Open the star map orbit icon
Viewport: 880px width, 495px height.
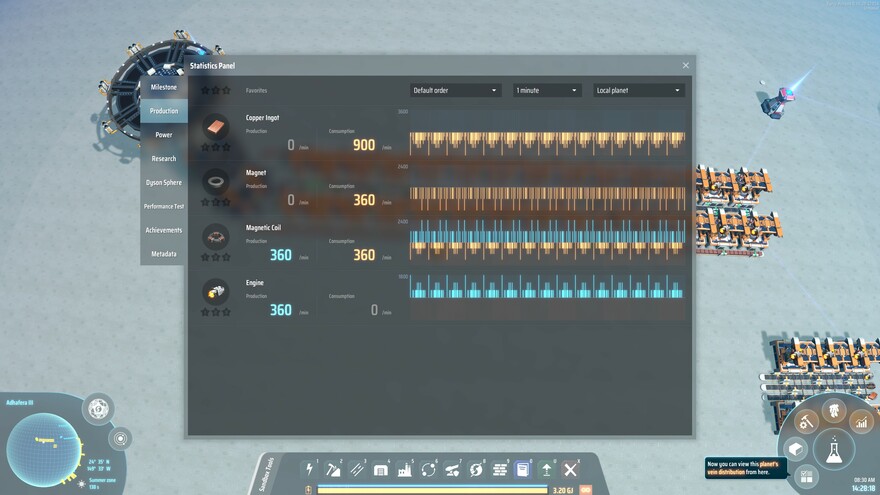120,438
